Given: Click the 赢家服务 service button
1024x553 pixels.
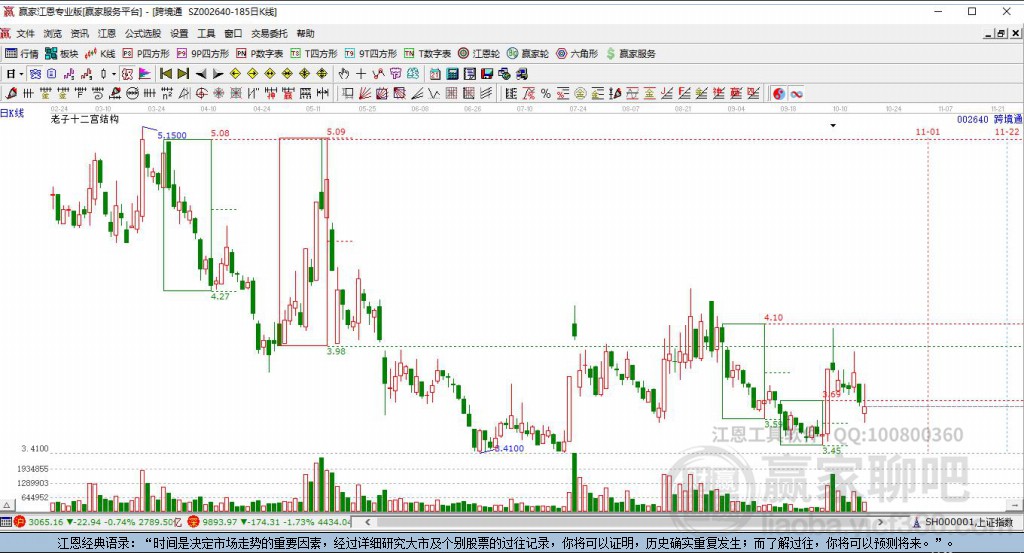Looking at the screenshot, I should [630, 53].
